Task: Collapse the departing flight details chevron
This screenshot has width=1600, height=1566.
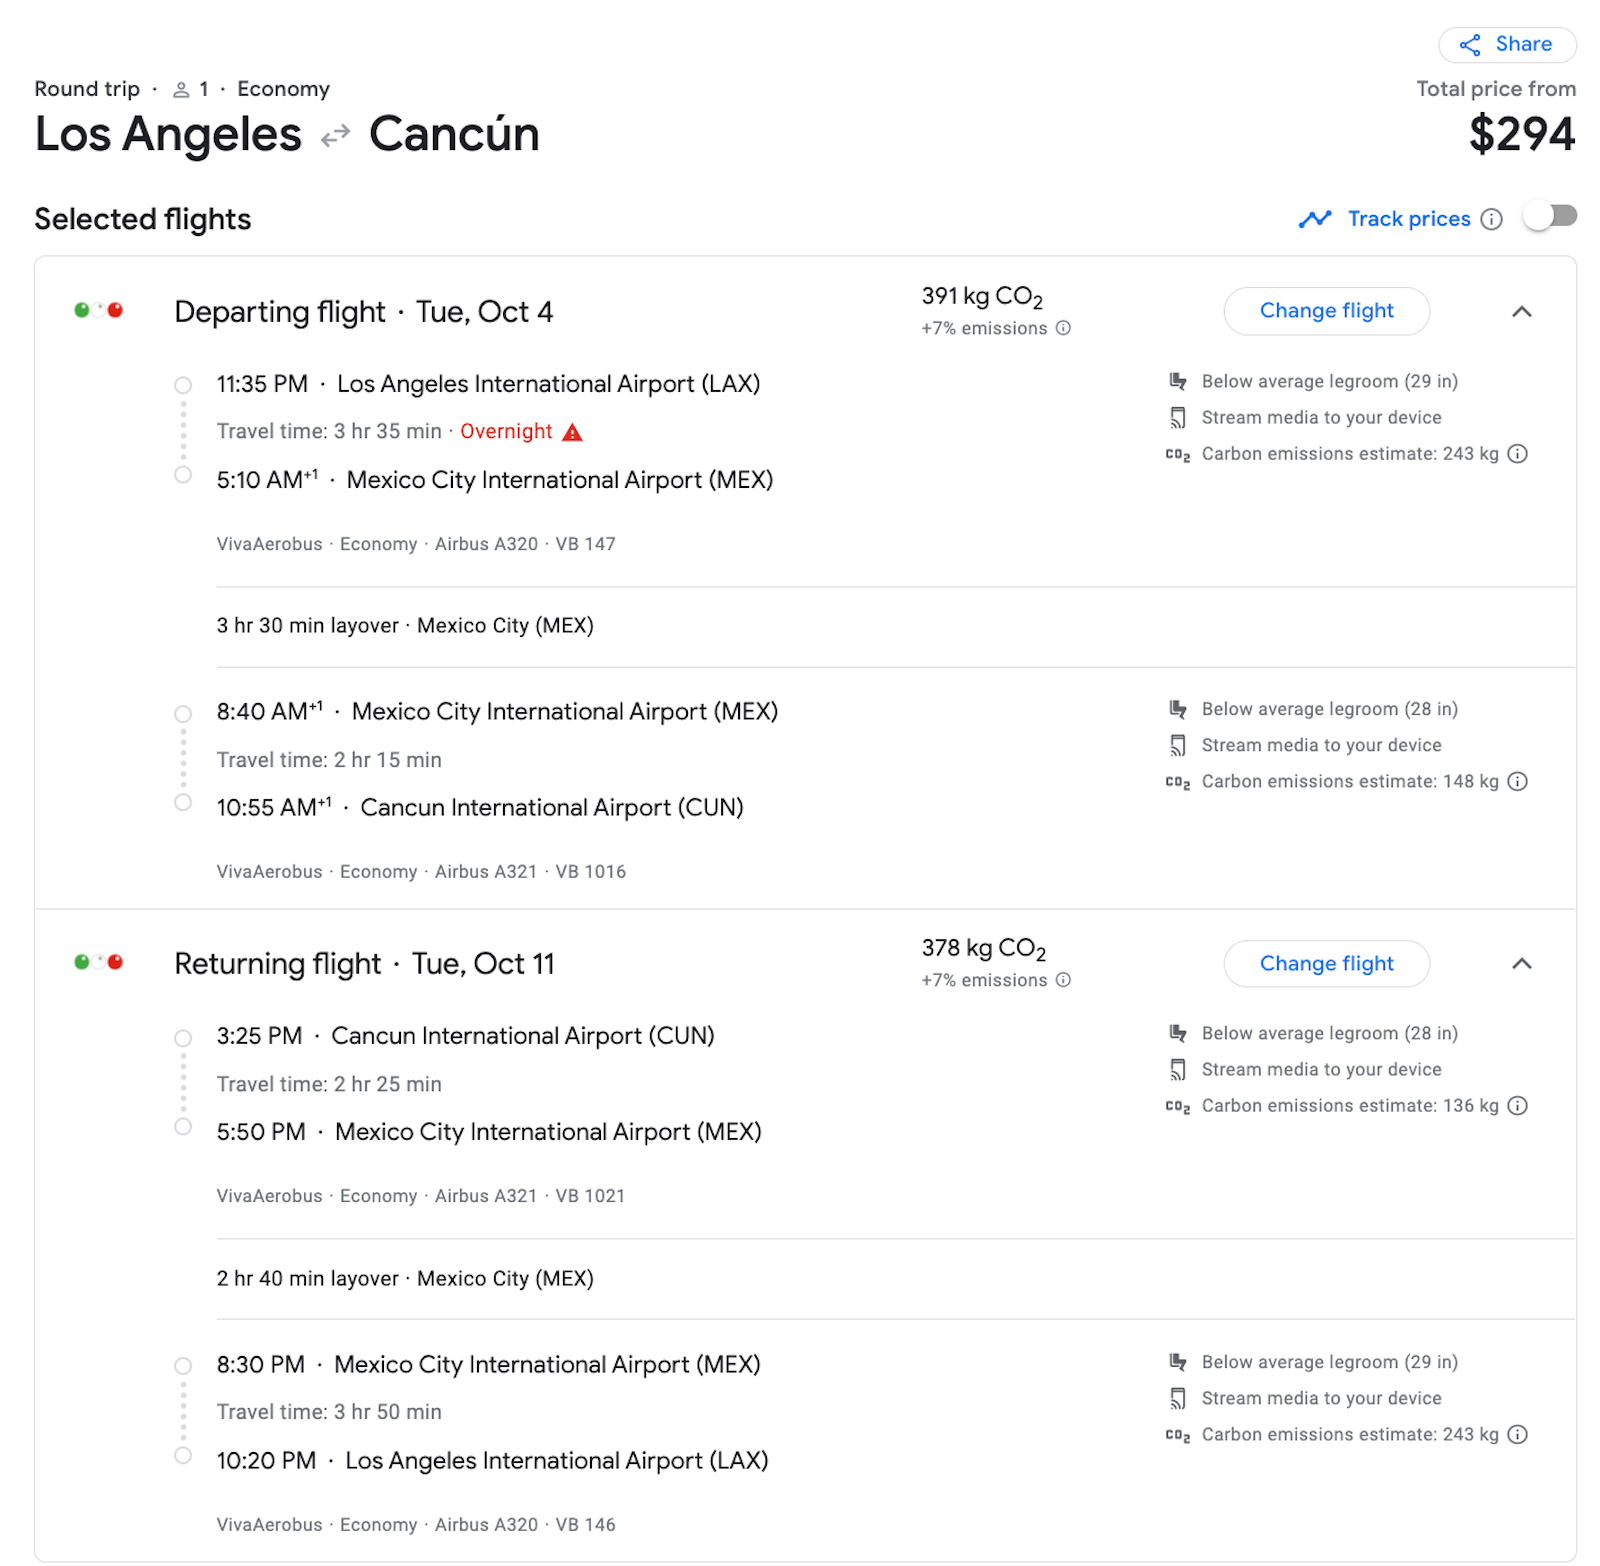Action: [1522, 312]
